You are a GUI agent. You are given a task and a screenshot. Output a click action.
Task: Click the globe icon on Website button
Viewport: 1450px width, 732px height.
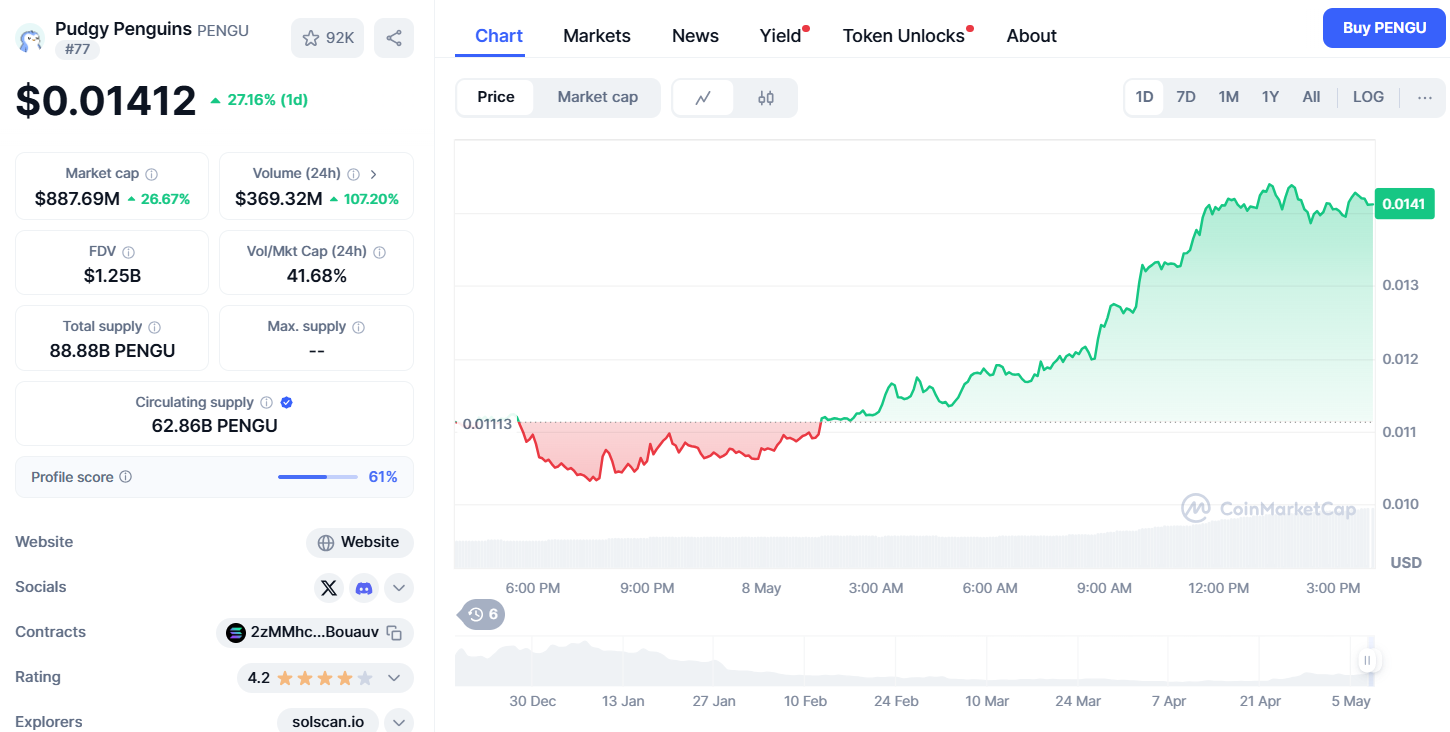pos(326,543)
